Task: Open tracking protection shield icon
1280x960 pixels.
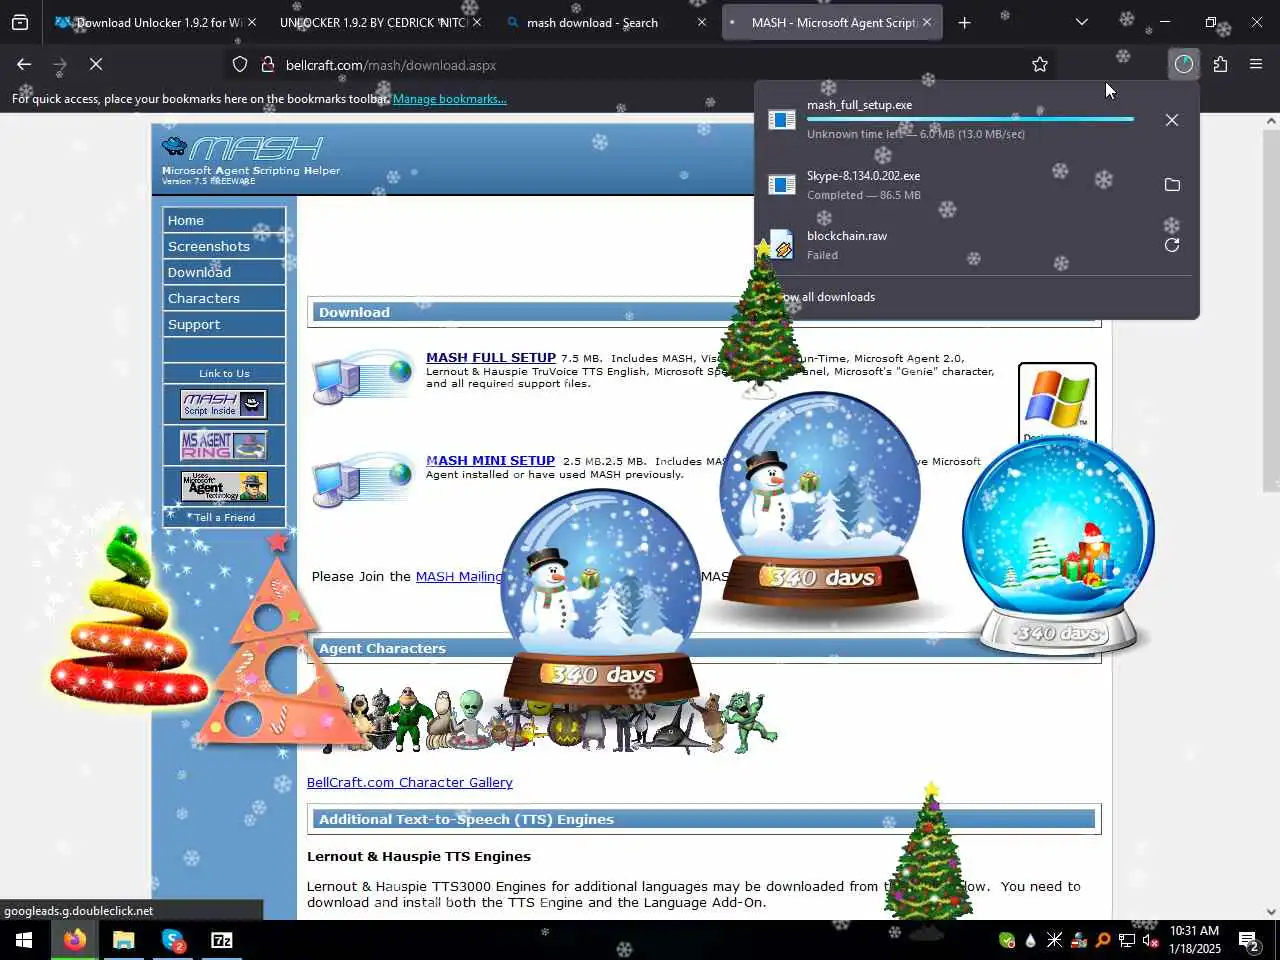Action: point(240,65)
